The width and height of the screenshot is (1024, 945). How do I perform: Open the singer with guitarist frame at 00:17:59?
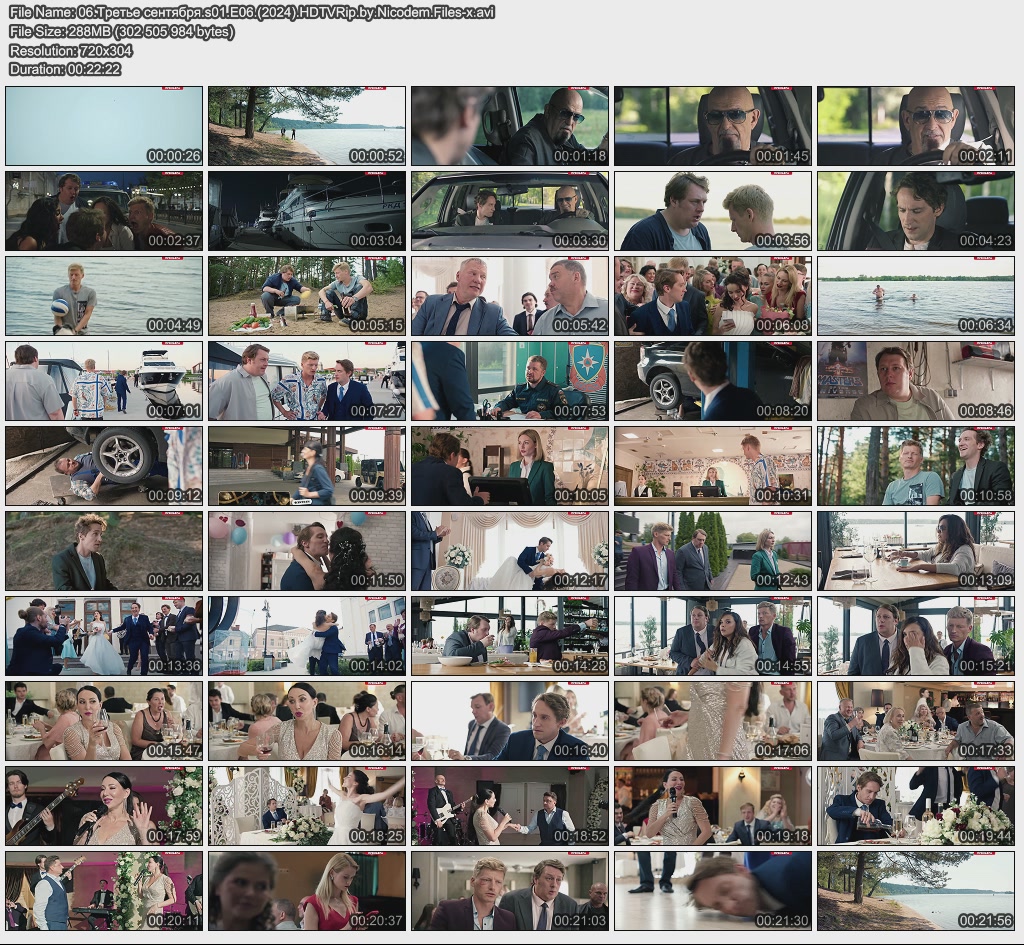pos(104,807)
